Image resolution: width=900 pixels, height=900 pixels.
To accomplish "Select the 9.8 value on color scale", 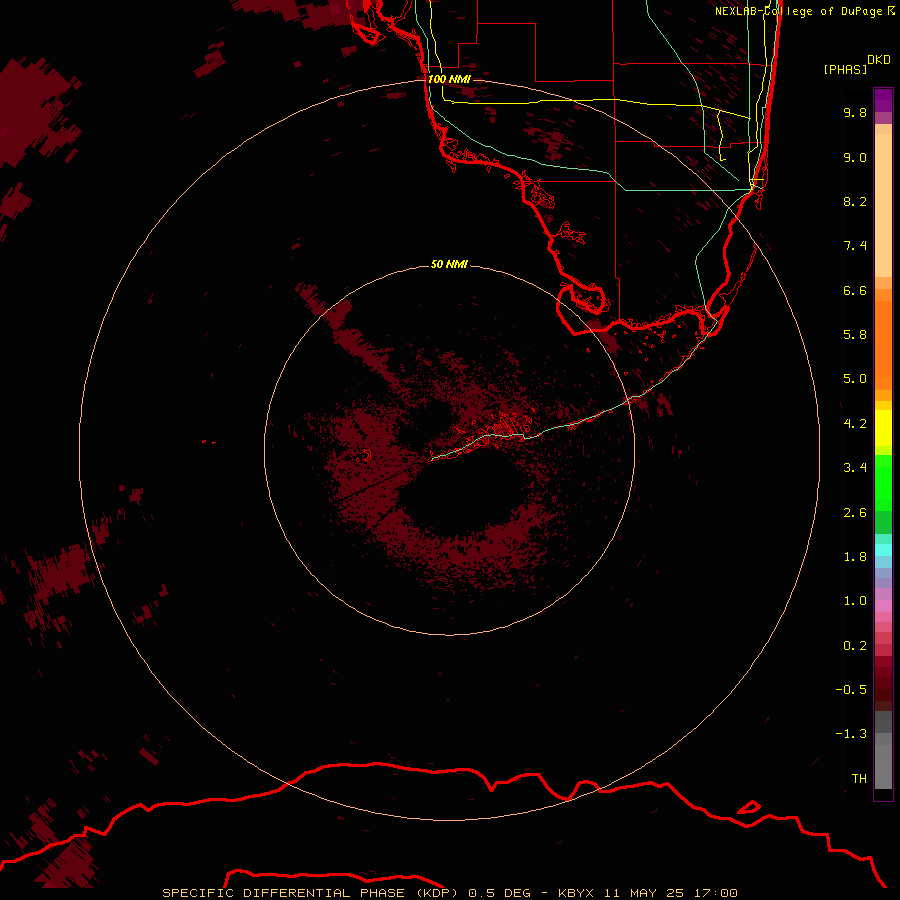I will pyautogui.click(x=855, y=112).
